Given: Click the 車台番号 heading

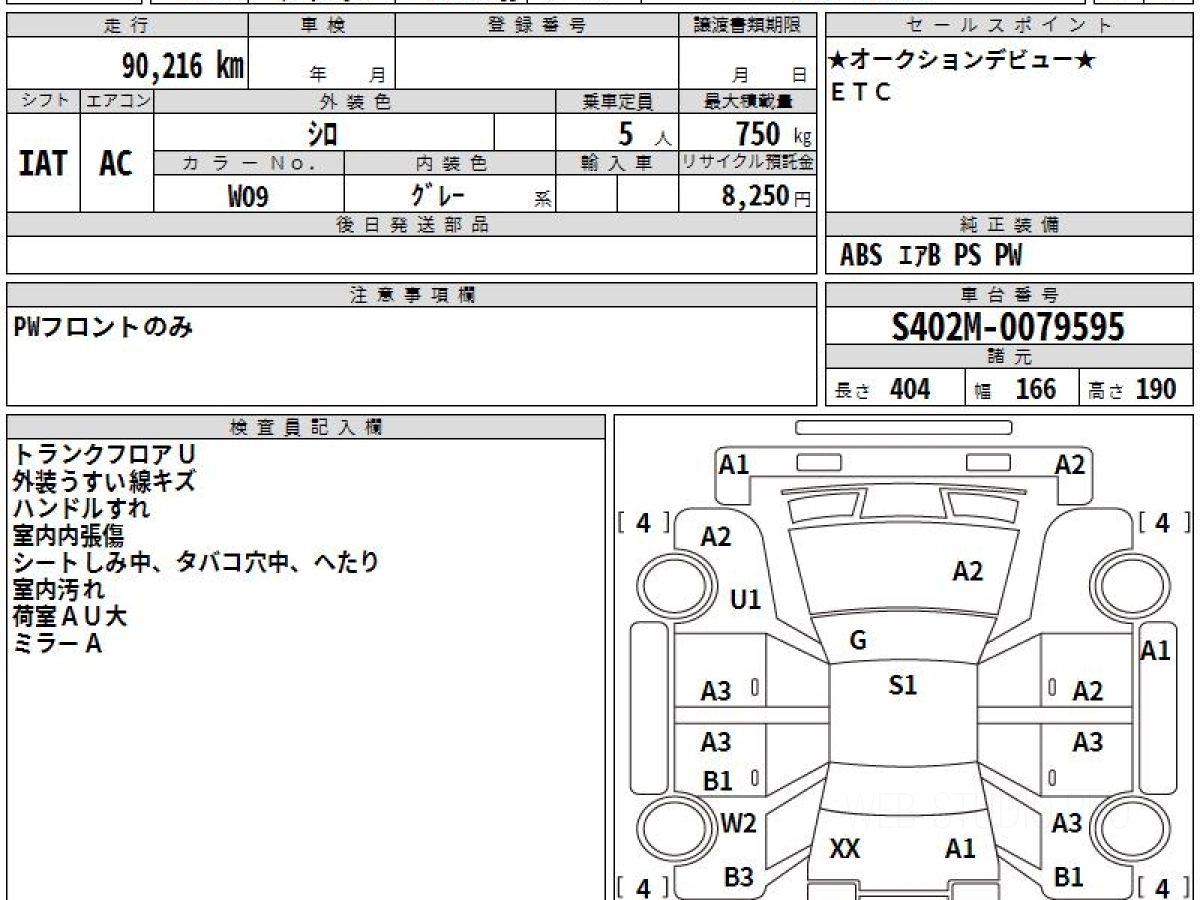Looking at the screenshot, I should (x=1009, y=295).
